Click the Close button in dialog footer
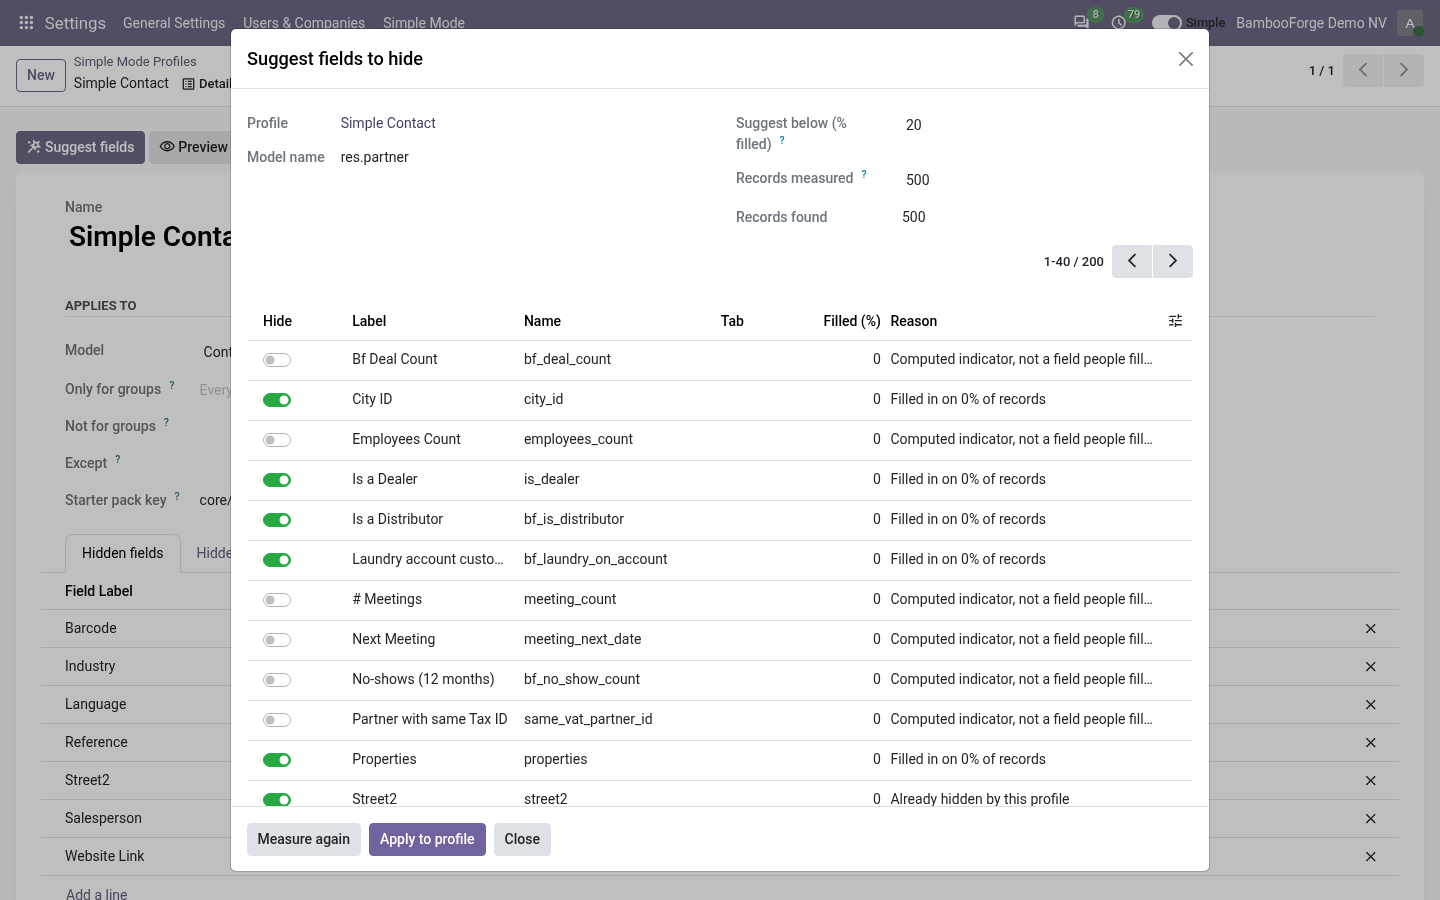The width and height of the screenshot is (1440, 900). click(x=522, y=839)
